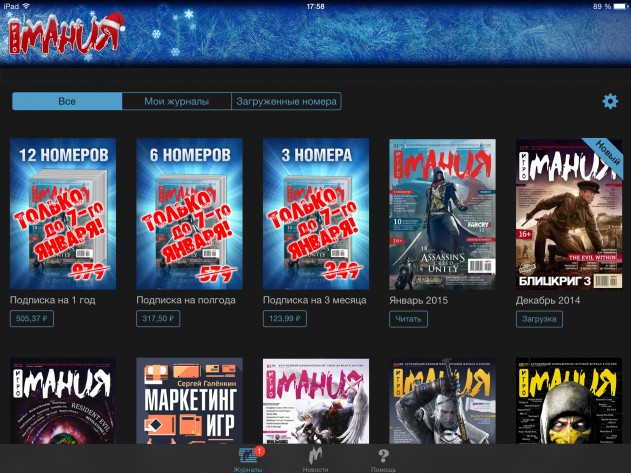Select the text Подписка на 3 месяца

(315, 300)
